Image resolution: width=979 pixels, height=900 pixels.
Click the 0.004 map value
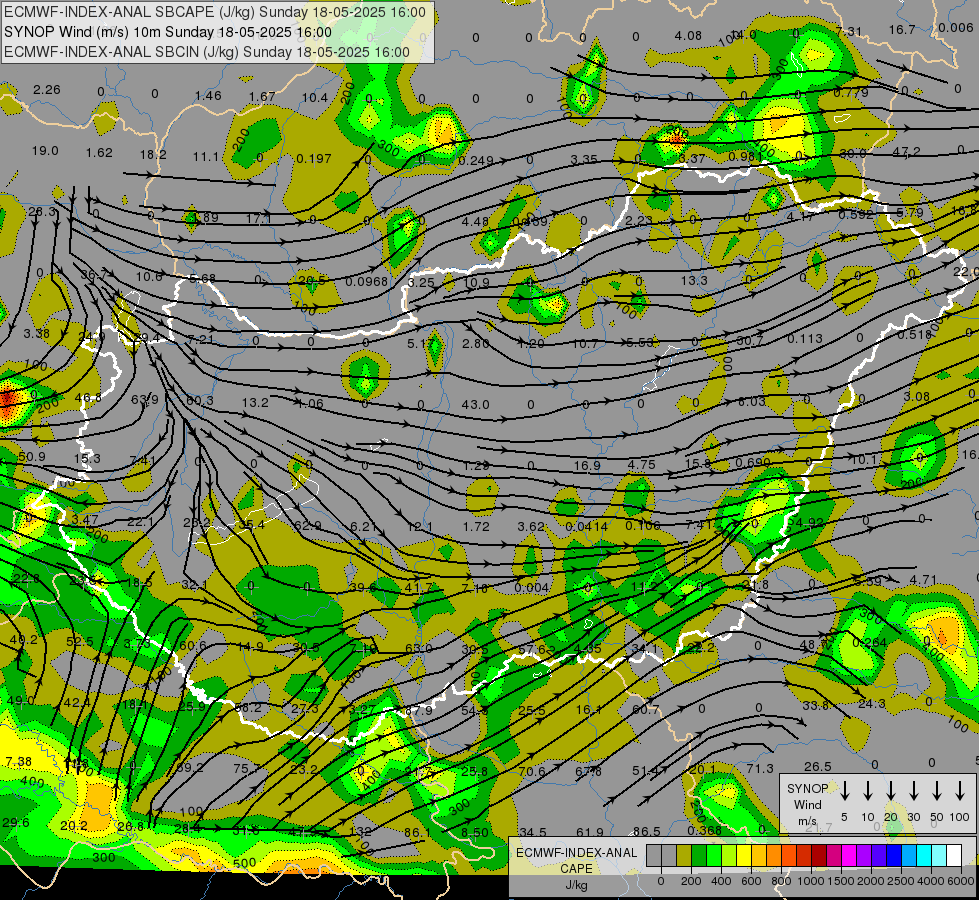[x=532, y=588]
